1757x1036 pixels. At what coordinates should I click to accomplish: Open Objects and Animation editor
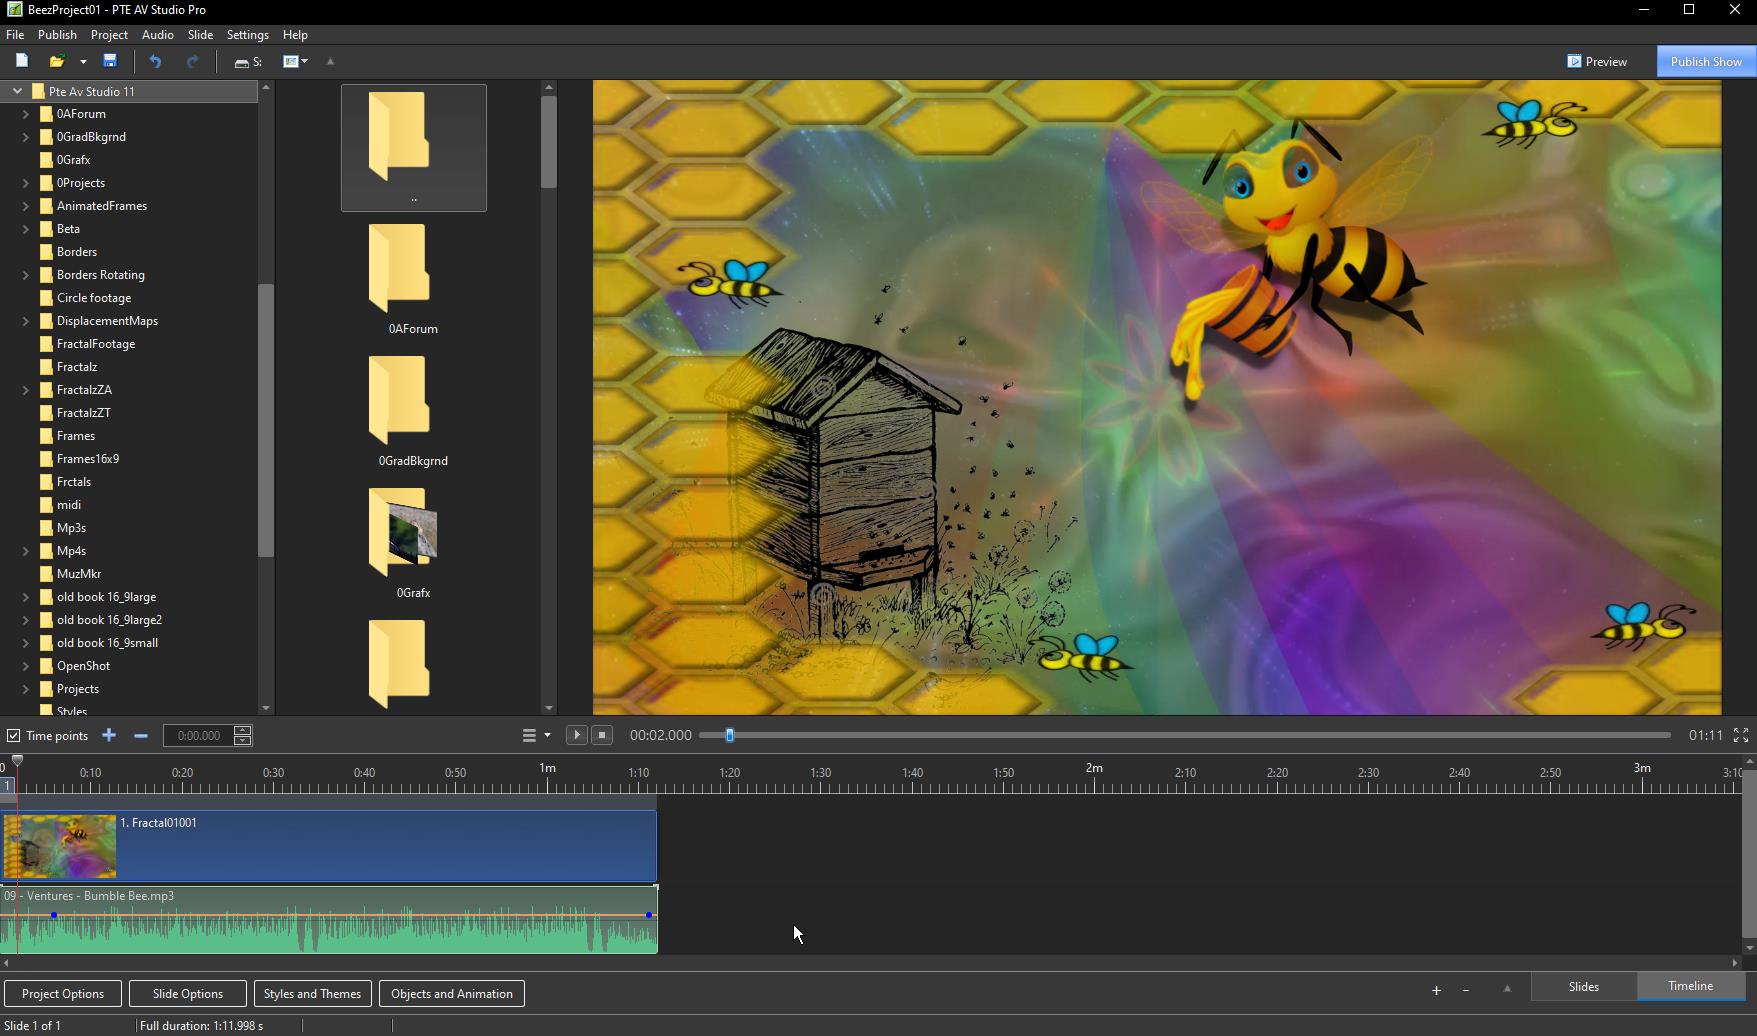point(451,994)
